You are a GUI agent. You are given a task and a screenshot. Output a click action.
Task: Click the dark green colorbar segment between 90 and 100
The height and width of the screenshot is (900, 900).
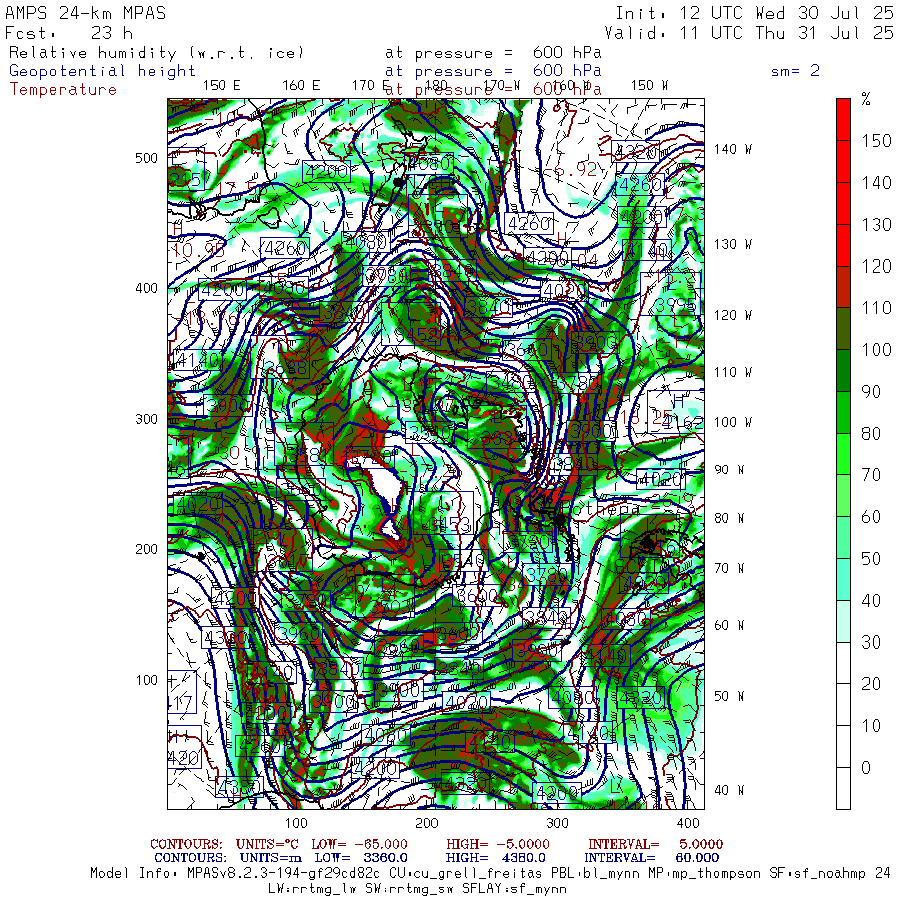pyautogui.click(x=843, y=370)
